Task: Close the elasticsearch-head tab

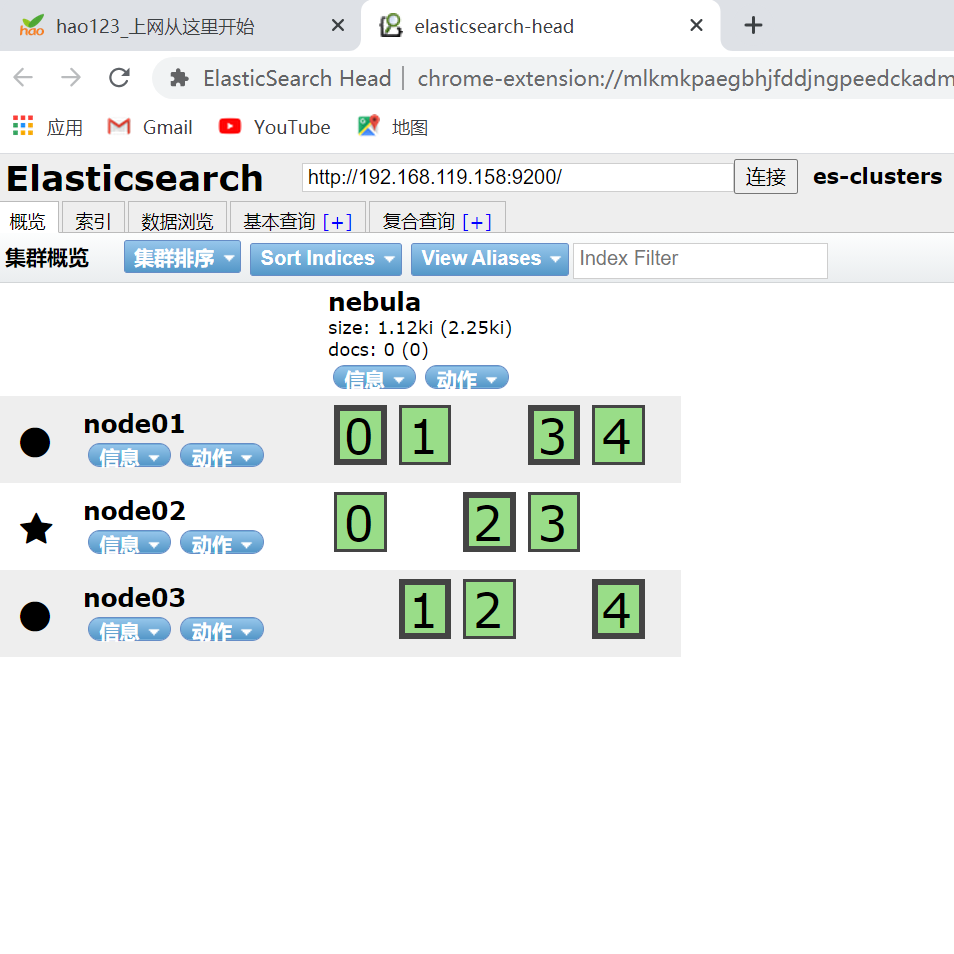Action: pyautogui.click(x=697, y=25)
